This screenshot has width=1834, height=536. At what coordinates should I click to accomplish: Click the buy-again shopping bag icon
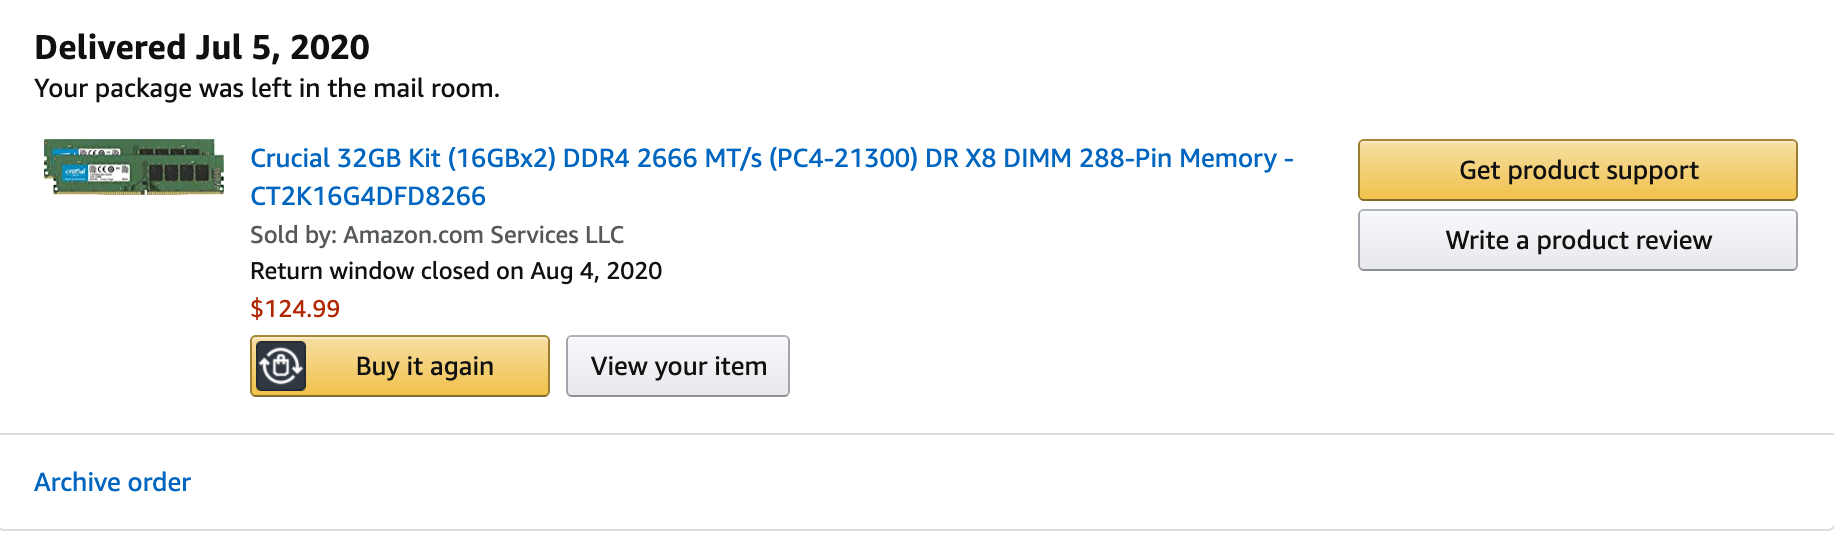click(281, 366)
